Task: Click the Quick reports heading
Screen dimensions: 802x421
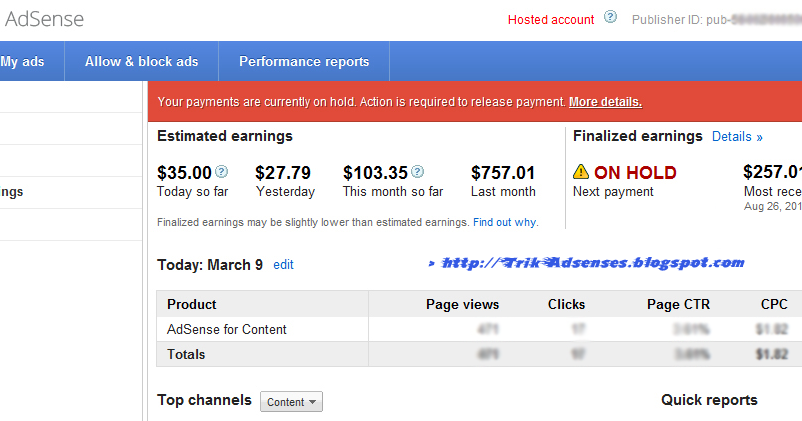Action: tap(709, 400)
